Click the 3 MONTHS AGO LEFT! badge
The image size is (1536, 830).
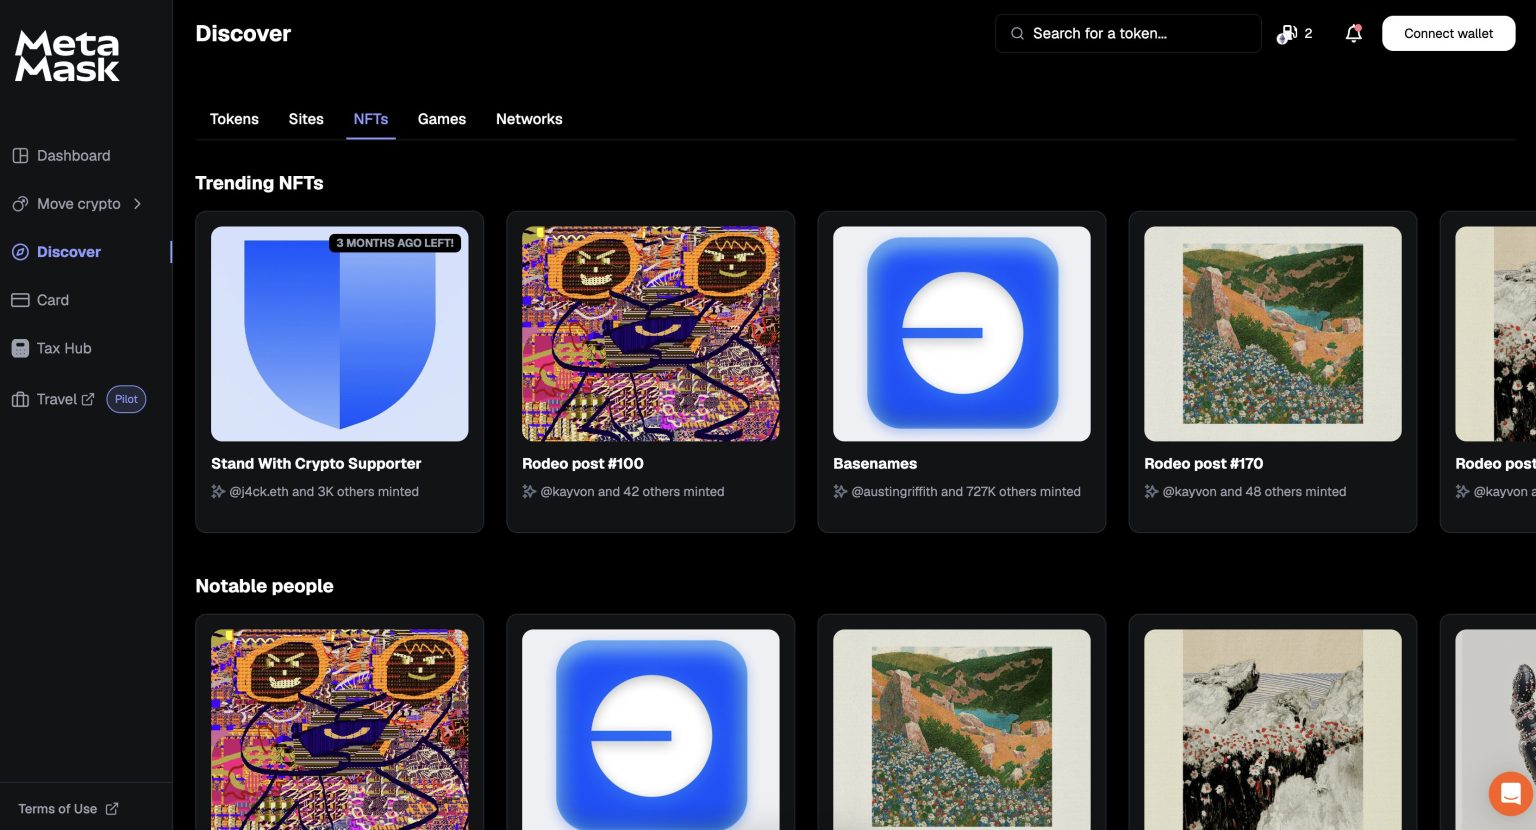coord(395,243)
